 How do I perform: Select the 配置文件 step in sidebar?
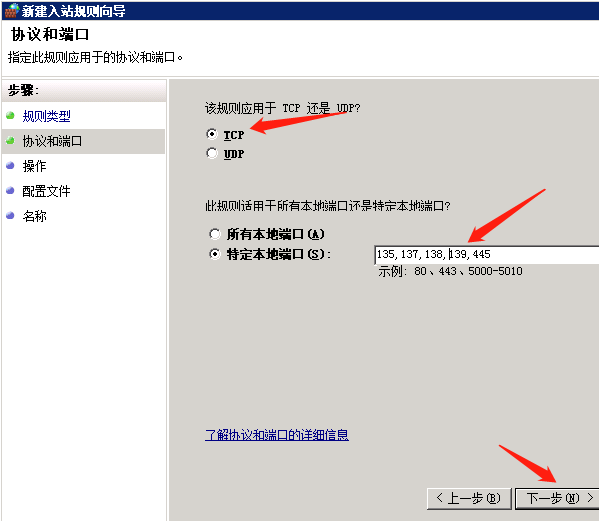[x=46, y=191]
